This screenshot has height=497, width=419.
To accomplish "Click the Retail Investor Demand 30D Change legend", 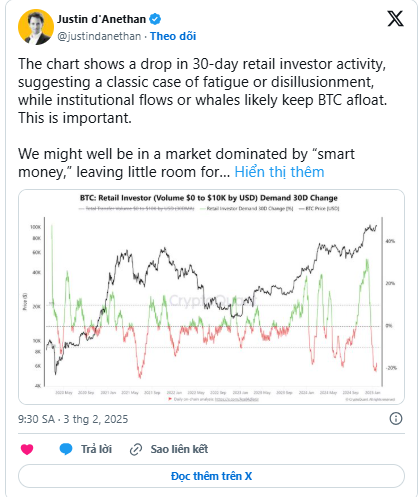I will click(246, 209).
